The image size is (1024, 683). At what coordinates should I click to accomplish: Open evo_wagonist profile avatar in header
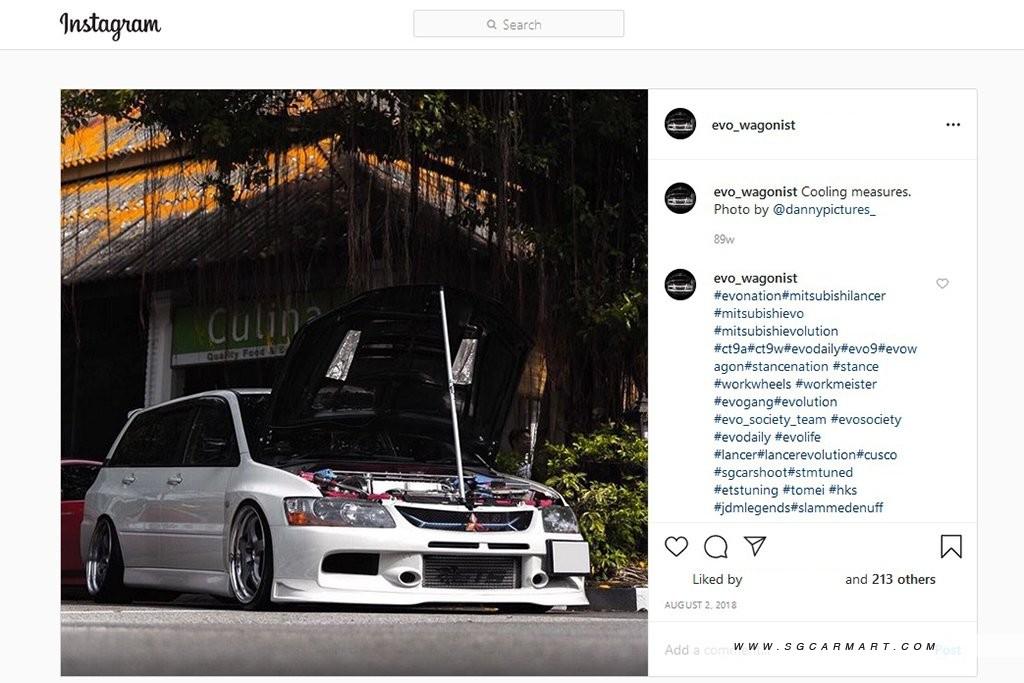tap(680, 124)
